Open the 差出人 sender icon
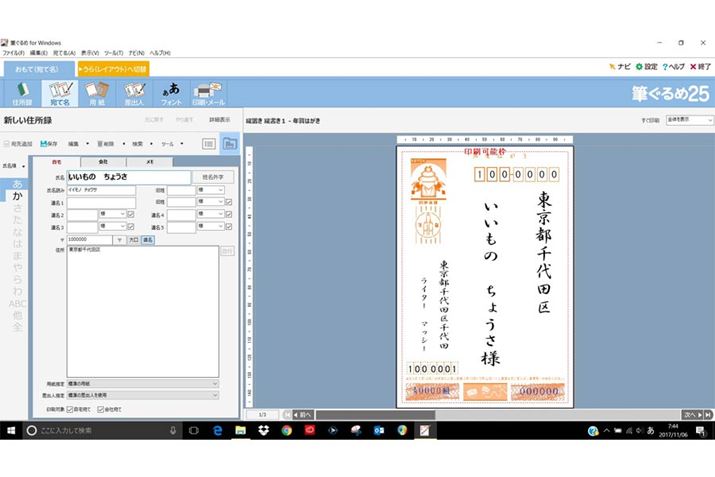 (134, 93)
